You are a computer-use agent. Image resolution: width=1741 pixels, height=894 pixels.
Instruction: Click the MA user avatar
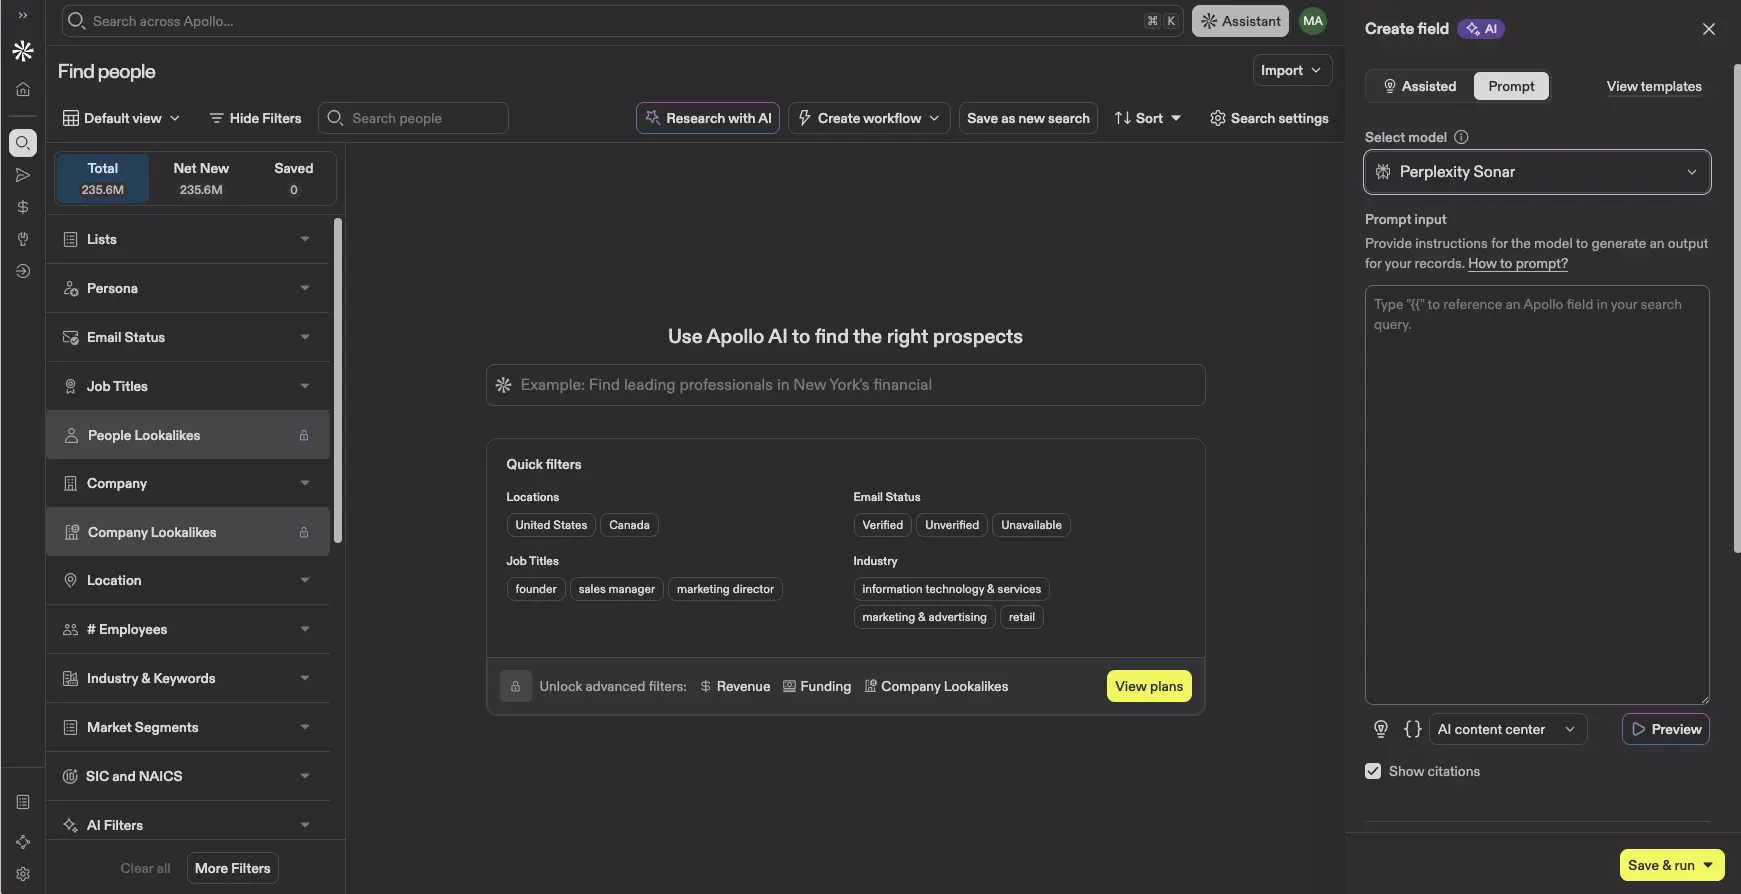(1313, 21)
